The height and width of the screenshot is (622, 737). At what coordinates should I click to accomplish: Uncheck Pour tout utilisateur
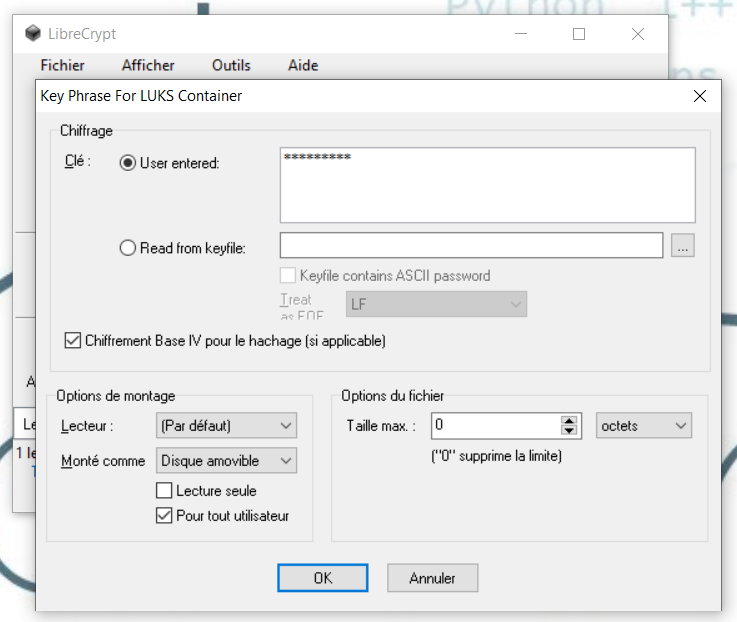tap(164, 516)
